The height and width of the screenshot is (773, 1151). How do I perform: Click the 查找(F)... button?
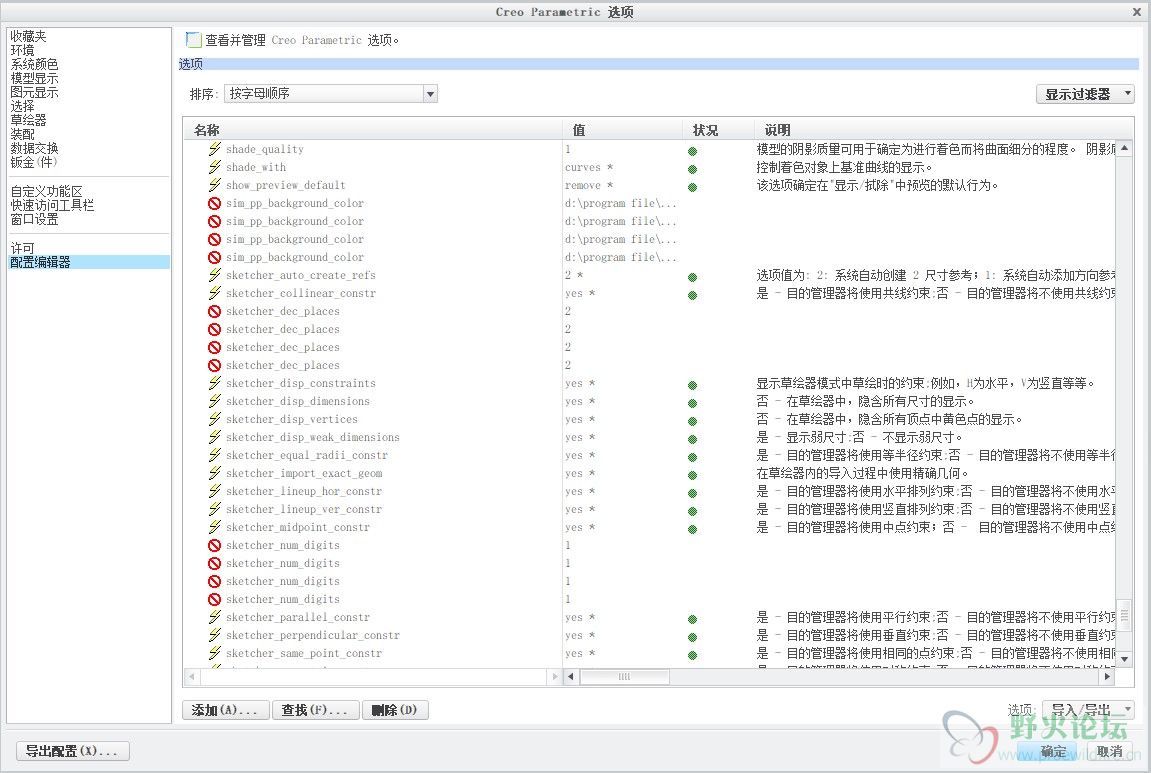click(x=315, y=710)
